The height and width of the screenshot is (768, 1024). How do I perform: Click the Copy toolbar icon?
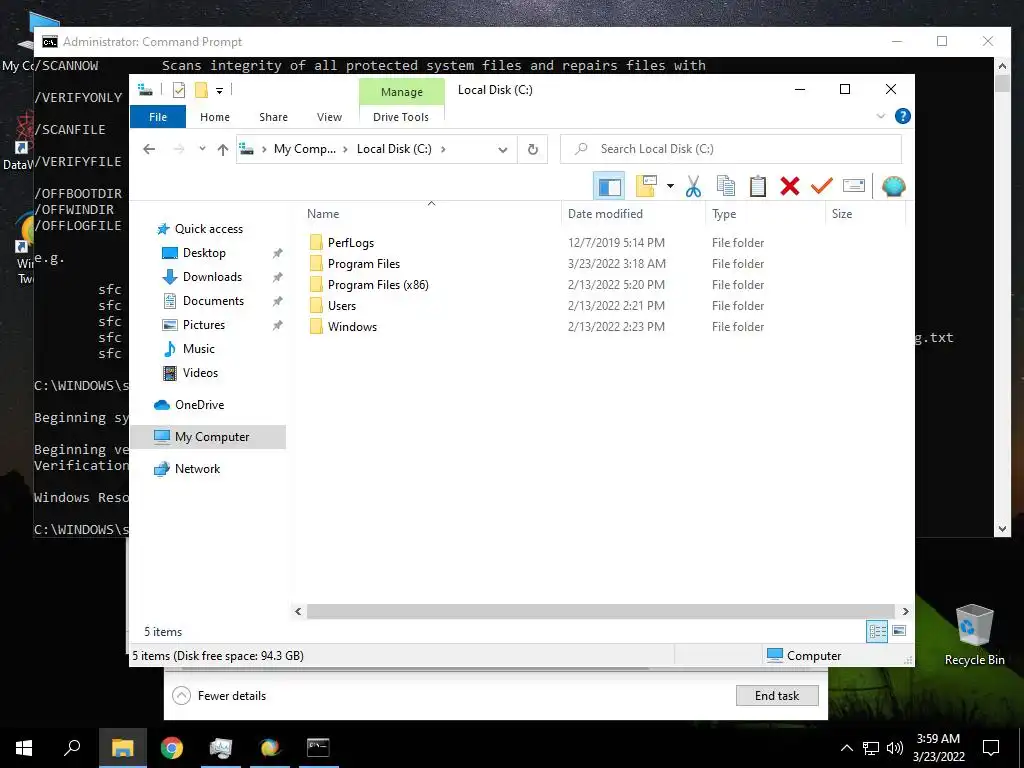pyautogui.click(x=726, y=186)
